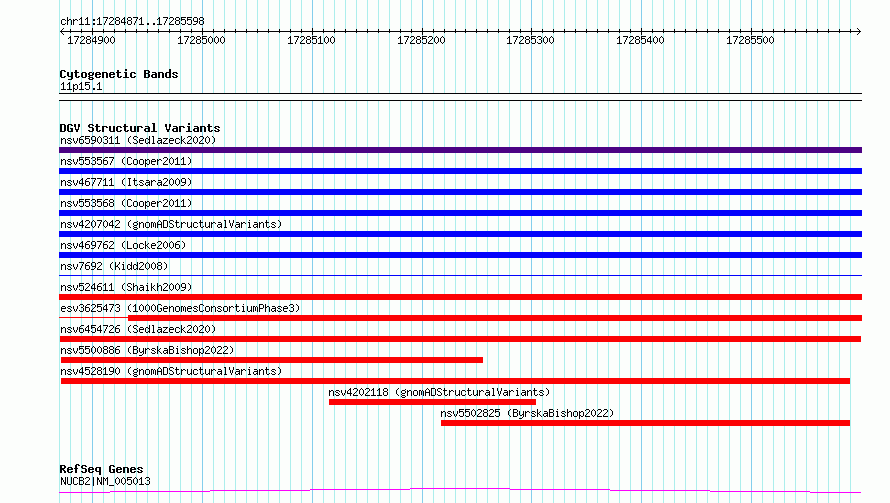Open nsv4207042 (gnomADStructuralVariants) label
Screen dimensions: 890x503
click(171, 224)
